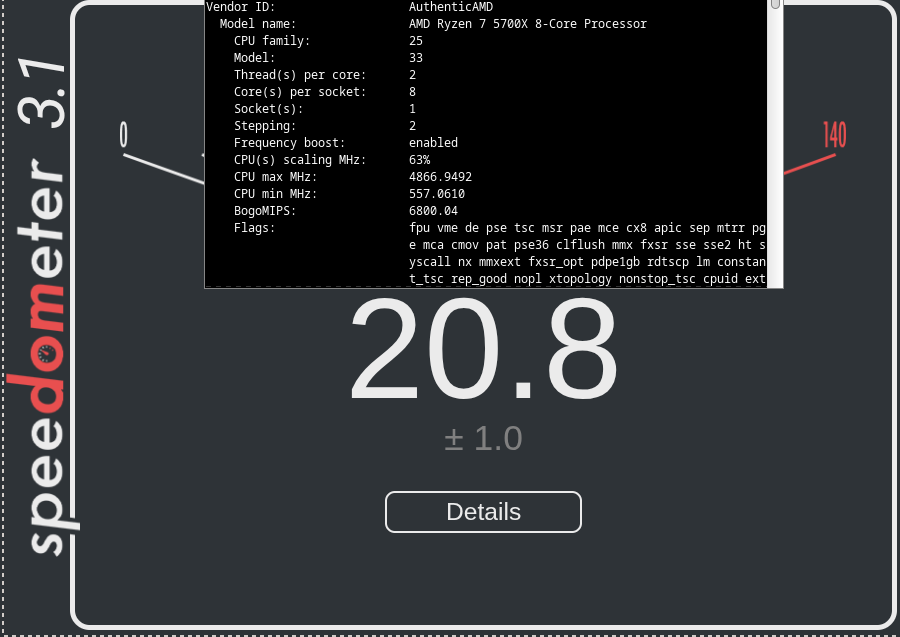
Task: Click the 'Vendor ID:' label
Action: pyautogui.click(x=240, y=7)
